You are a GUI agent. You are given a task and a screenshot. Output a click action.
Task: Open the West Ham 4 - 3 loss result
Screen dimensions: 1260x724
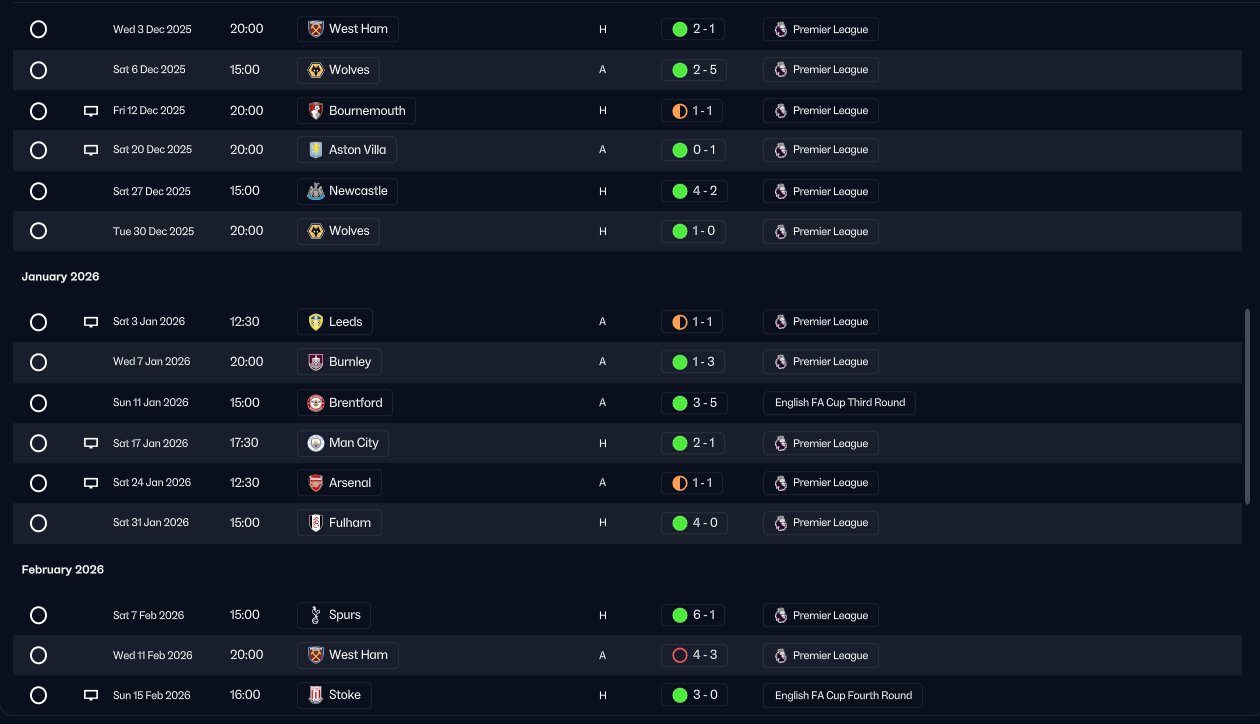coord(693,655)
